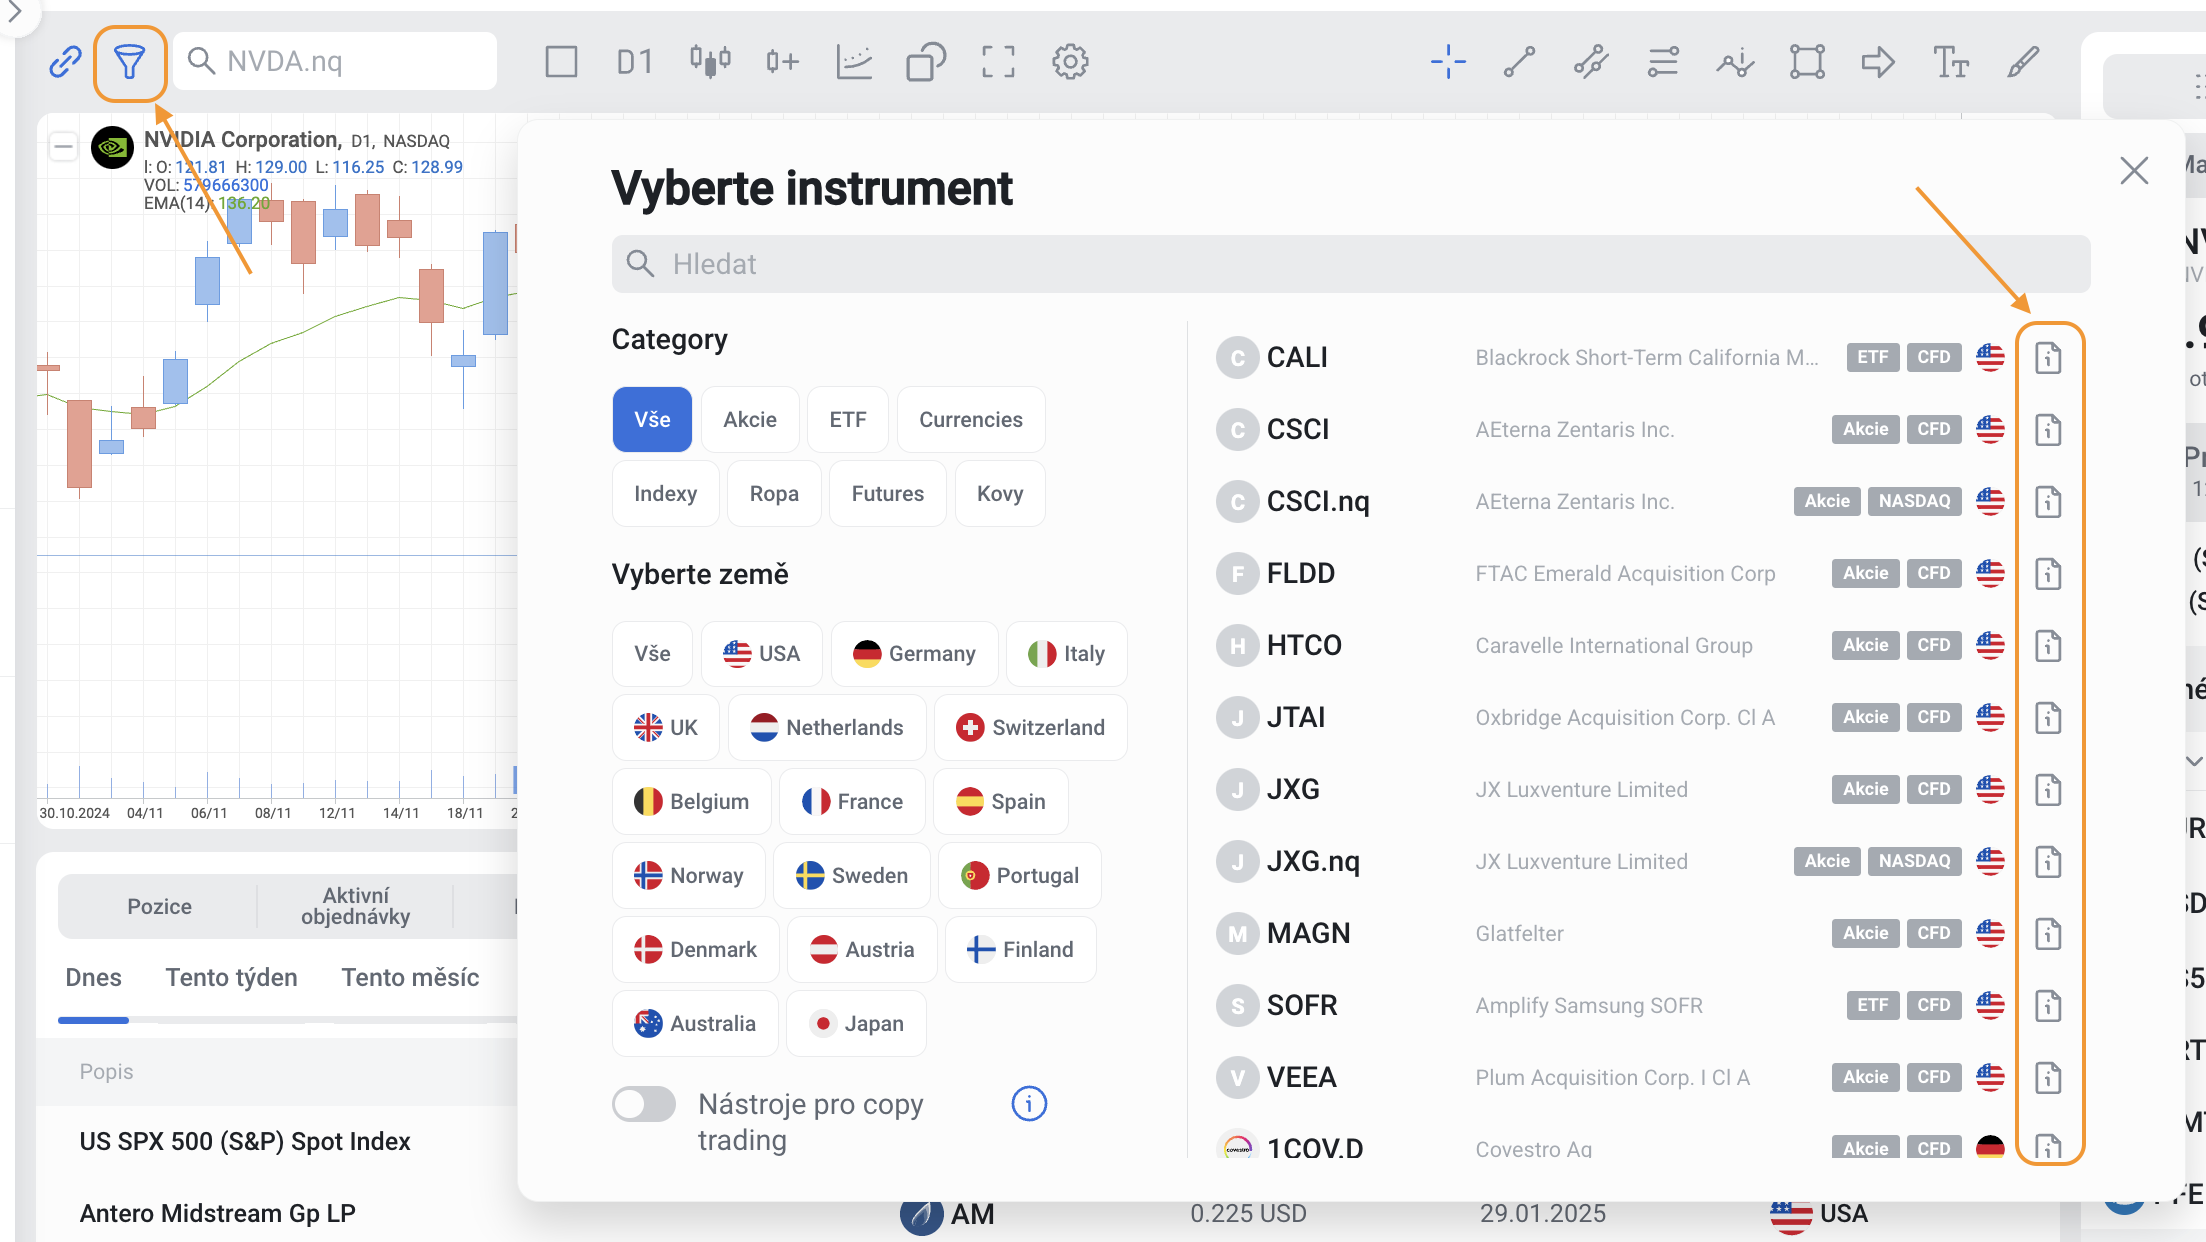The width and height of the screenshot is (2206, 1242).
Task: Select the USA country filter
Action: (762, 654)
